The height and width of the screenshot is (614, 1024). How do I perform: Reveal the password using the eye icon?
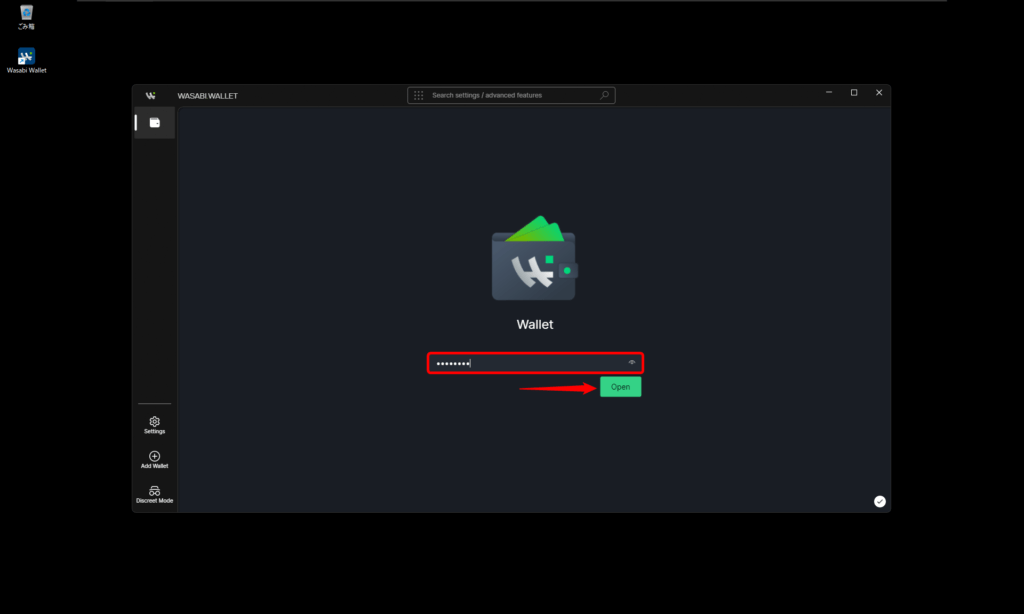632,363
